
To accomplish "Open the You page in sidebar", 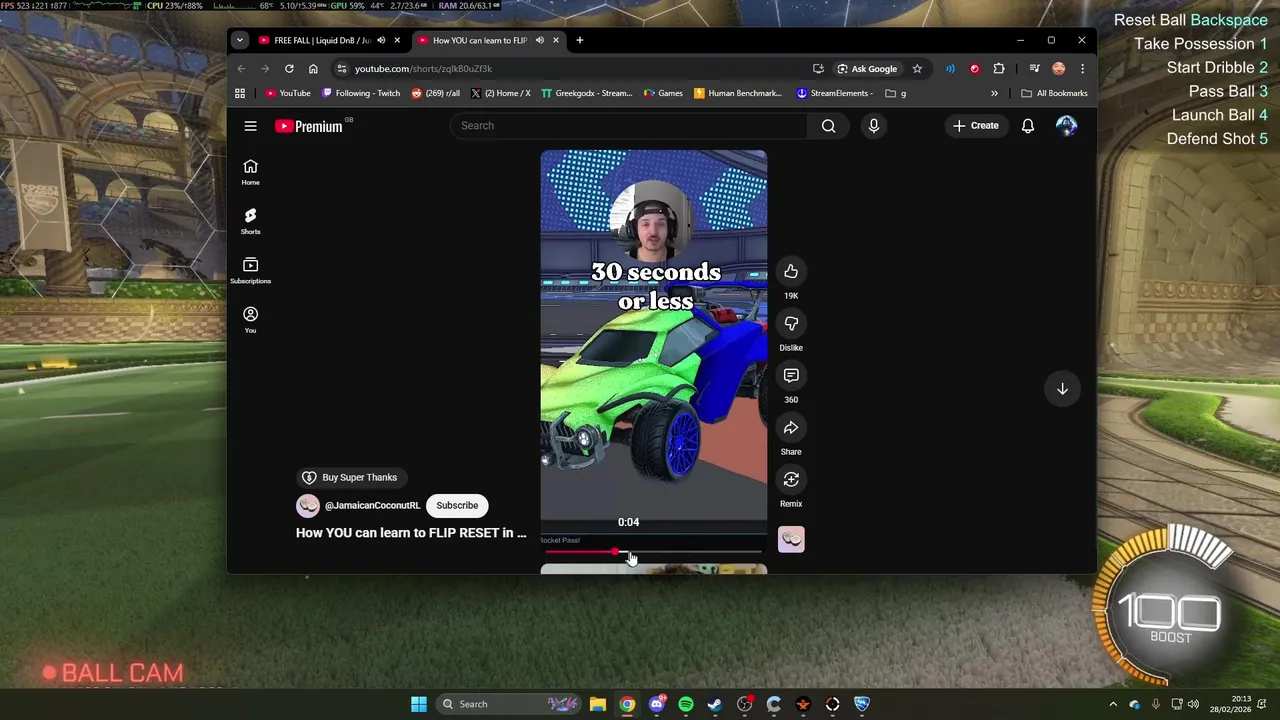I will (250, 320).
